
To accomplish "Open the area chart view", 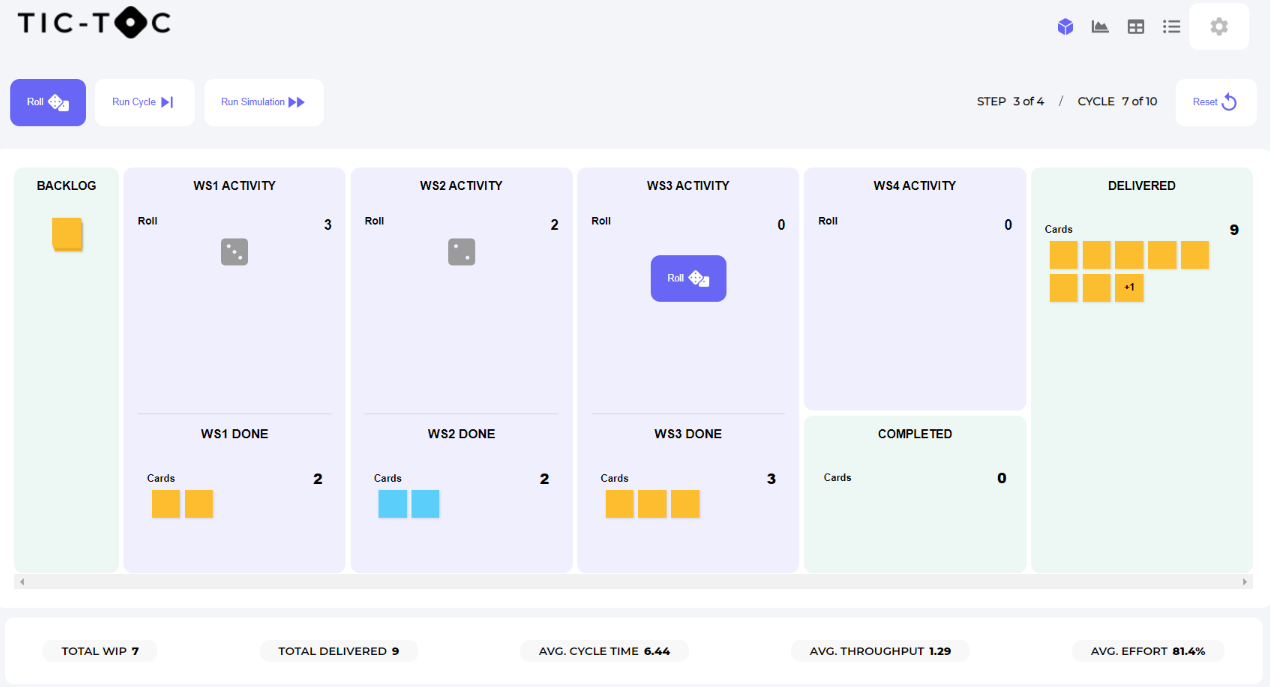I will point(1100,27).
